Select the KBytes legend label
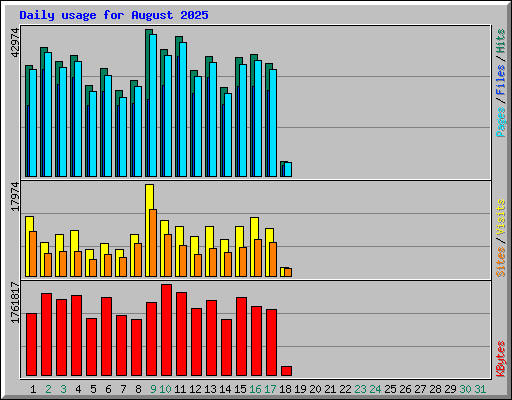The width and height of the screenshot is (512, 400). coord(500,359)
